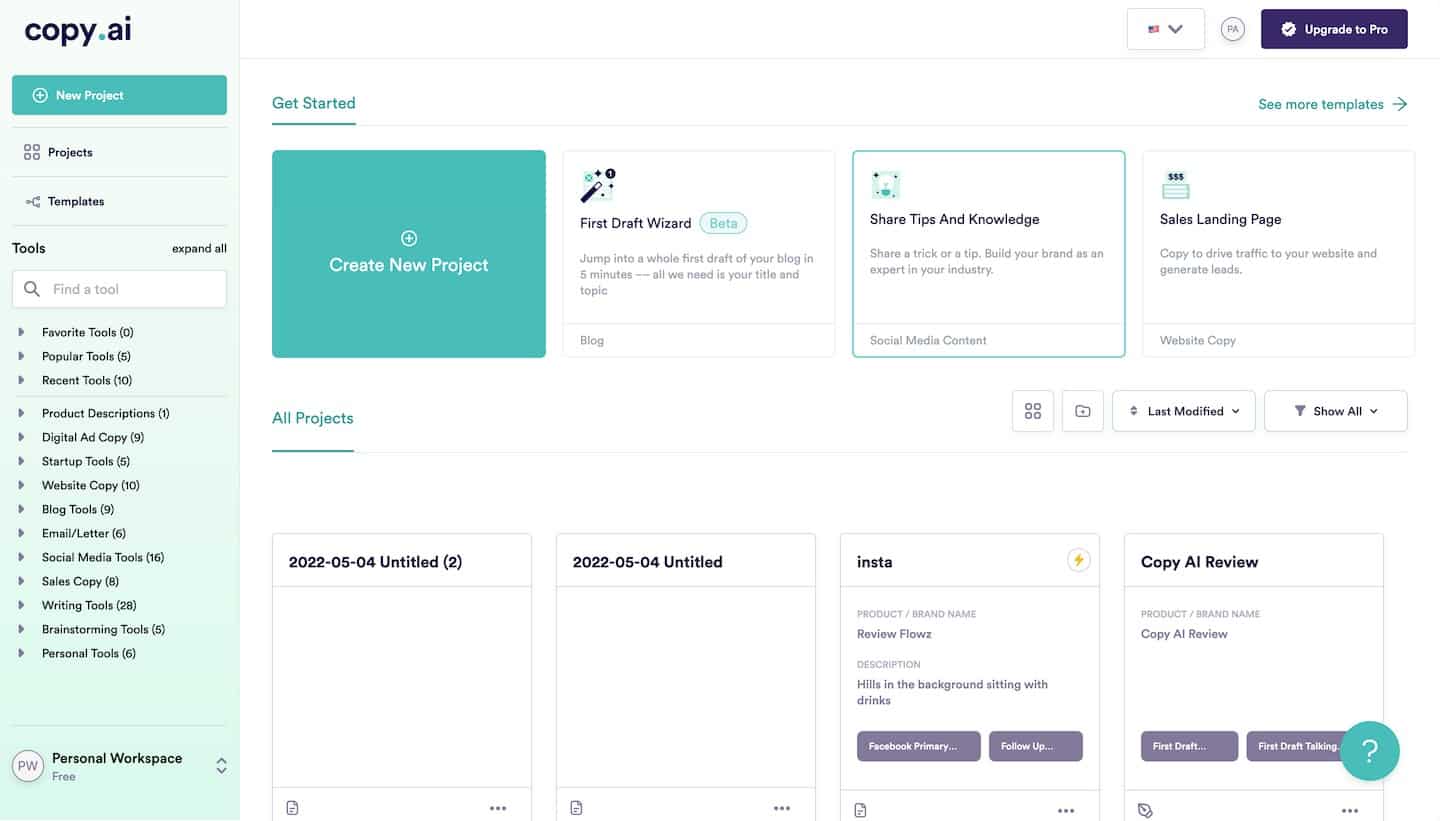
Task: Open the Last Modified sort dropdown
Action: click(x=1183, y=410)
